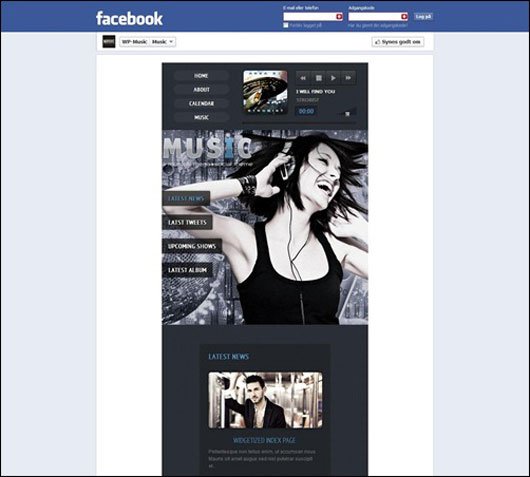Click the rewind button in music player
Screen dimensions: 530x477
click(303, 78)
